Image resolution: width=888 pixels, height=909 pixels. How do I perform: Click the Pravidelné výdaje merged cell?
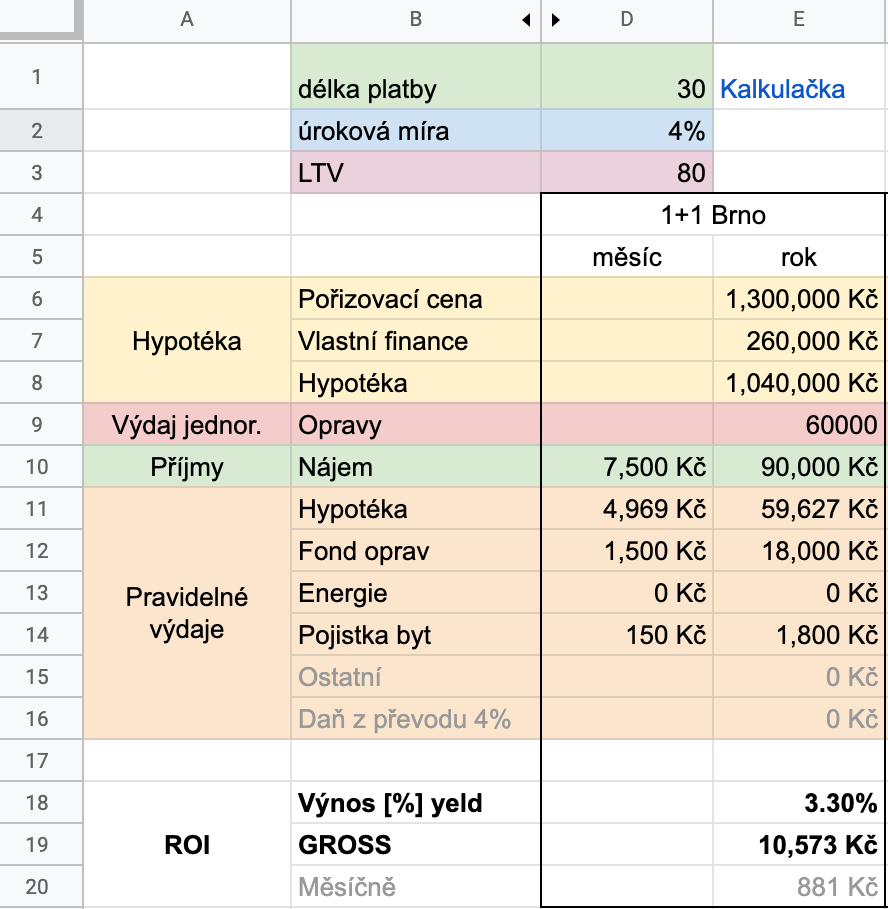187,613
